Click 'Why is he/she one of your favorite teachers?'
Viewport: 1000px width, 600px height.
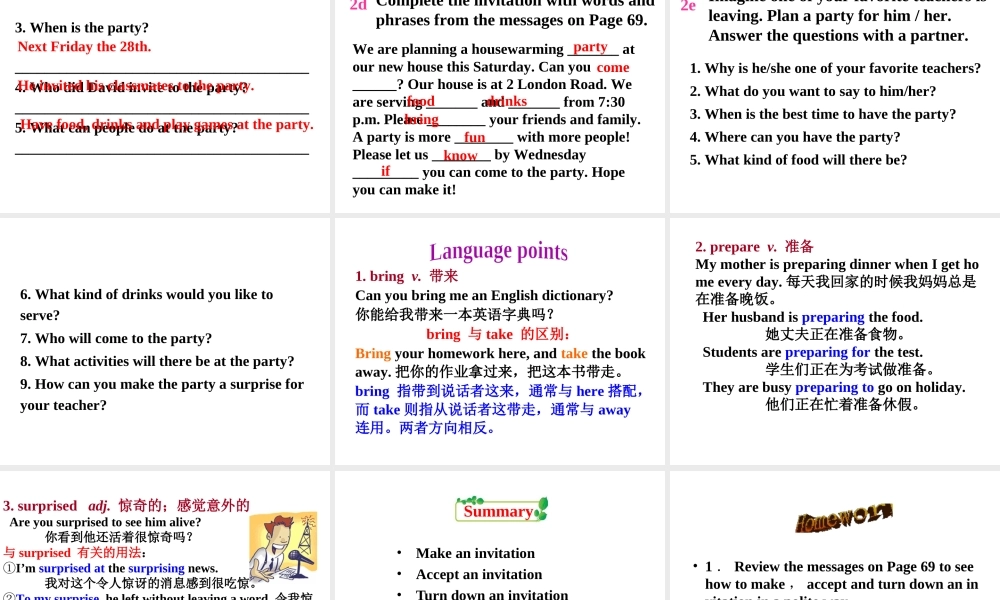(835, 68)
